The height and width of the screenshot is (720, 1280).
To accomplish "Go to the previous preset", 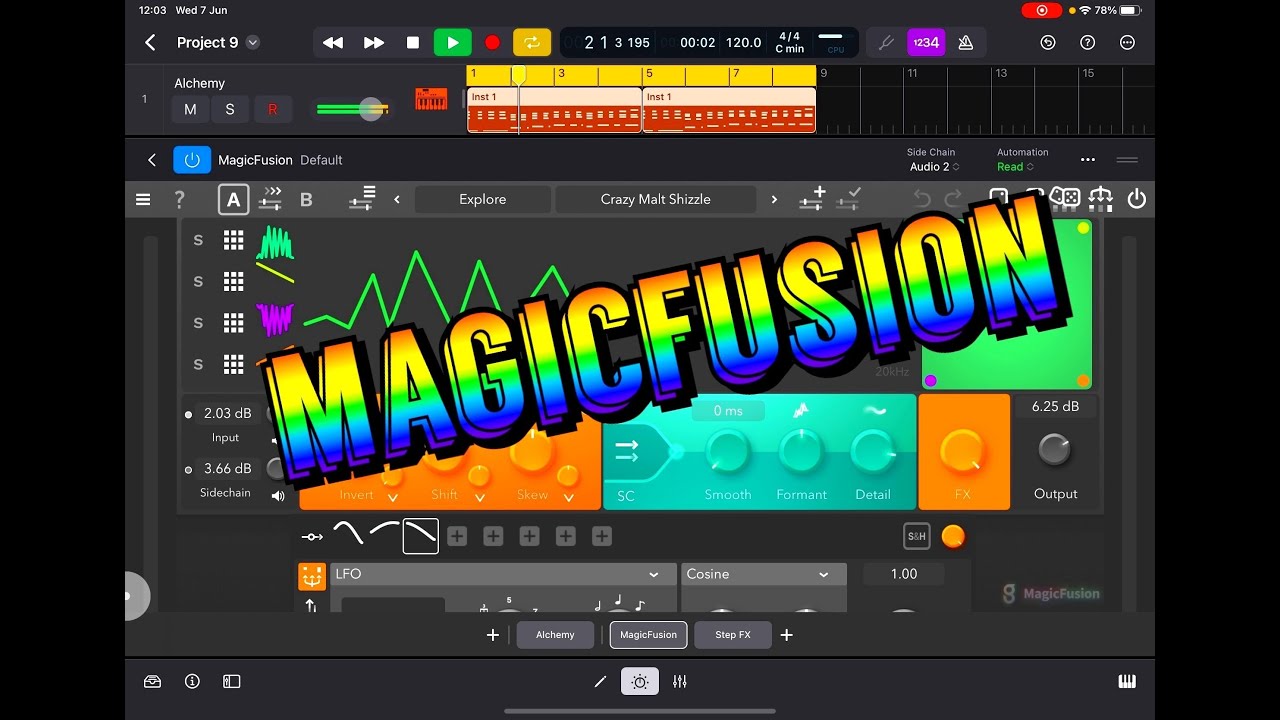I will click(x=397, y=199).
